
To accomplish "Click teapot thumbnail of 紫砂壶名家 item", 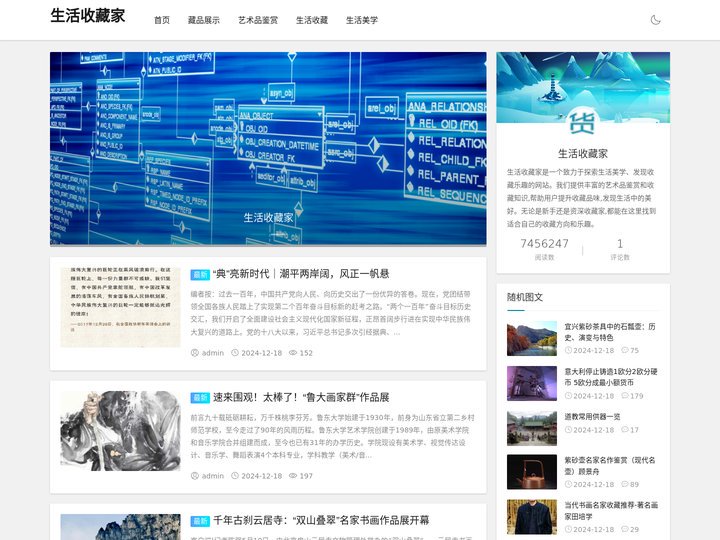I will click(x=532, y=472).
